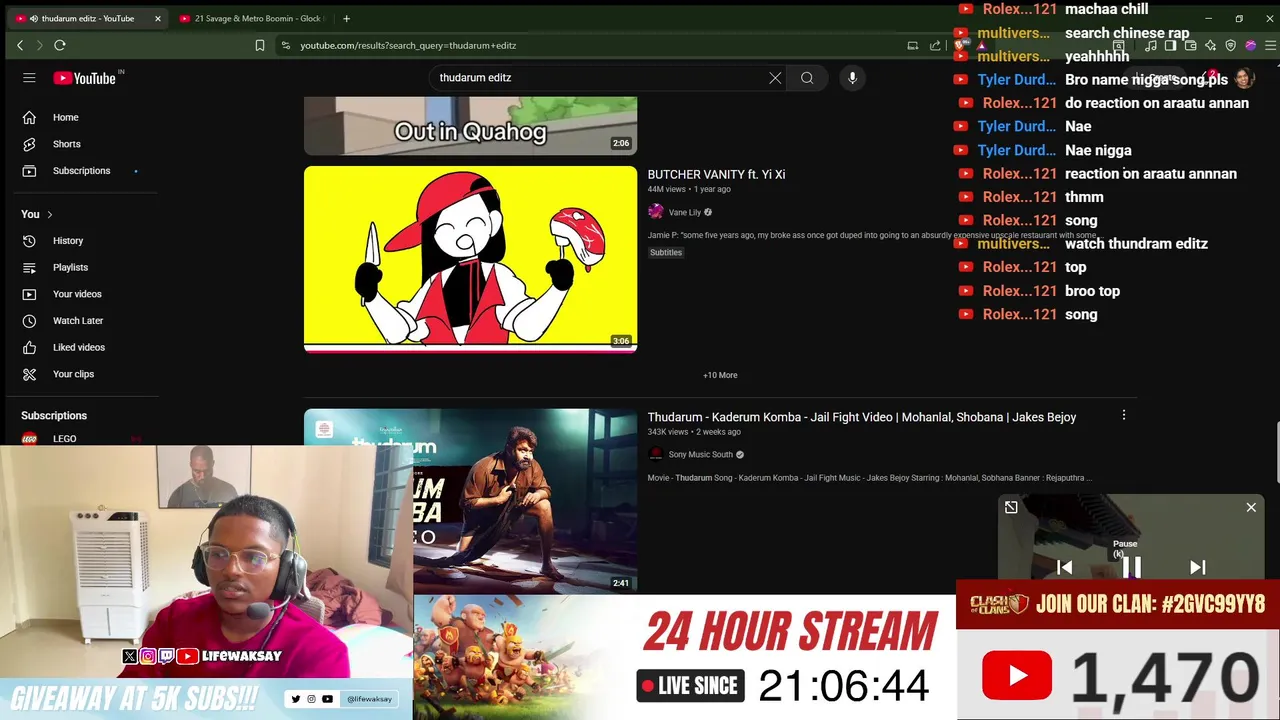Viewport: 1280px width, 720px height.
Task: Open site settings icon beside URL
Action: pyautogui.click(x=286, y=45)
